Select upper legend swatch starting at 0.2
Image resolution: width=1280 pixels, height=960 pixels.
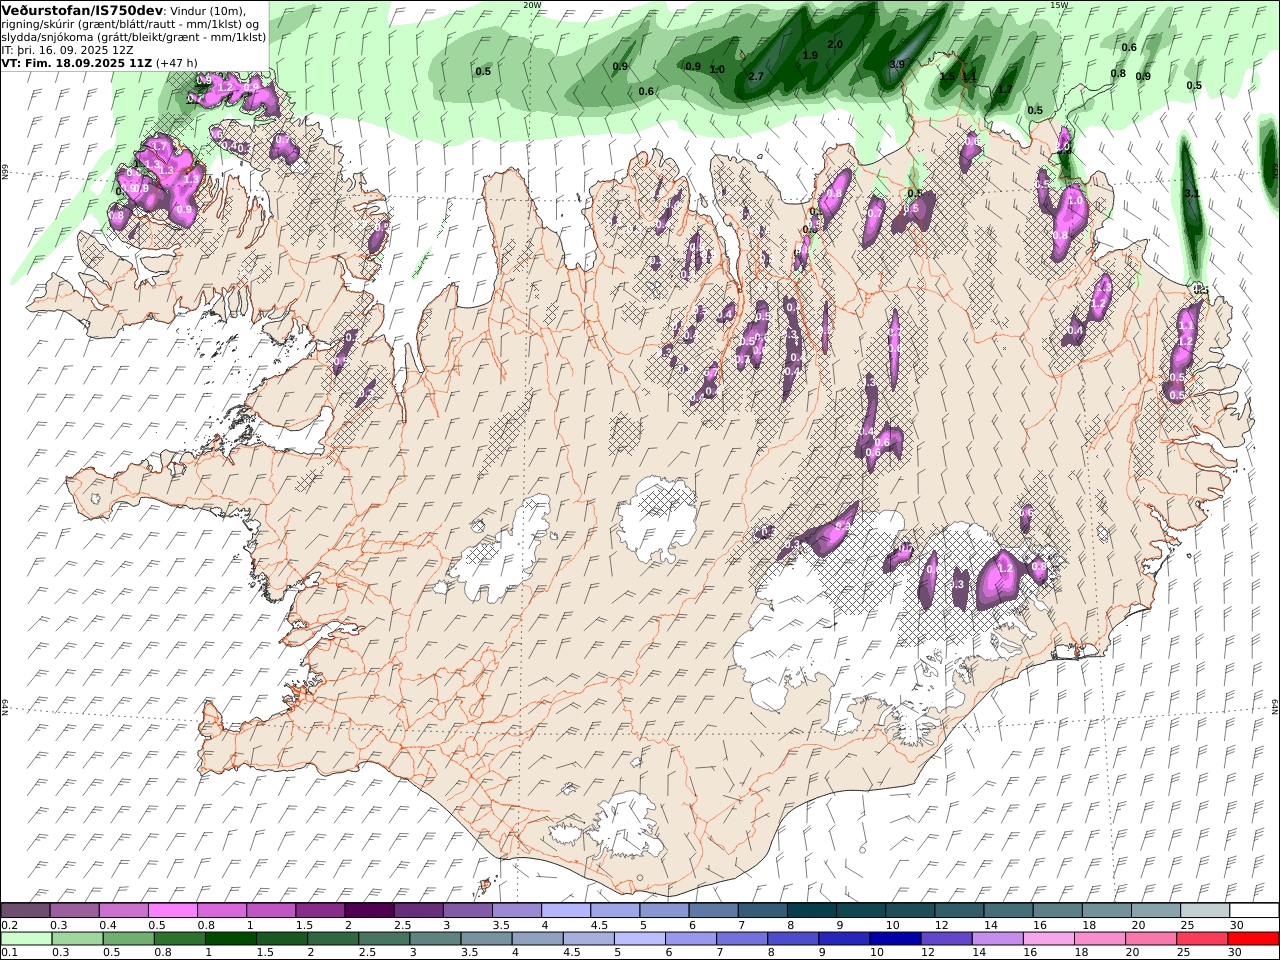[x=25, y=910]
